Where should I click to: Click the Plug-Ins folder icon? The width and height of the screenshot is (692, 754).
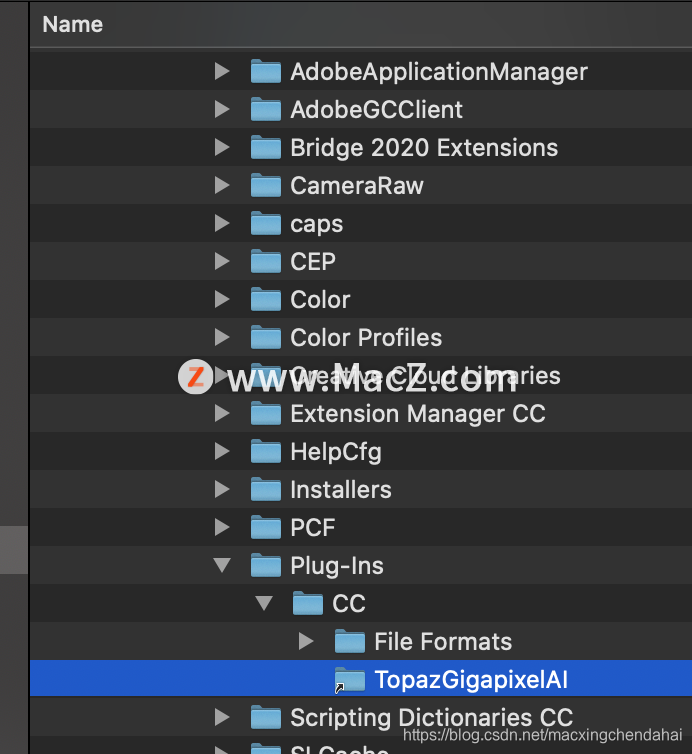pyautogui.click(x=266, y=565)
